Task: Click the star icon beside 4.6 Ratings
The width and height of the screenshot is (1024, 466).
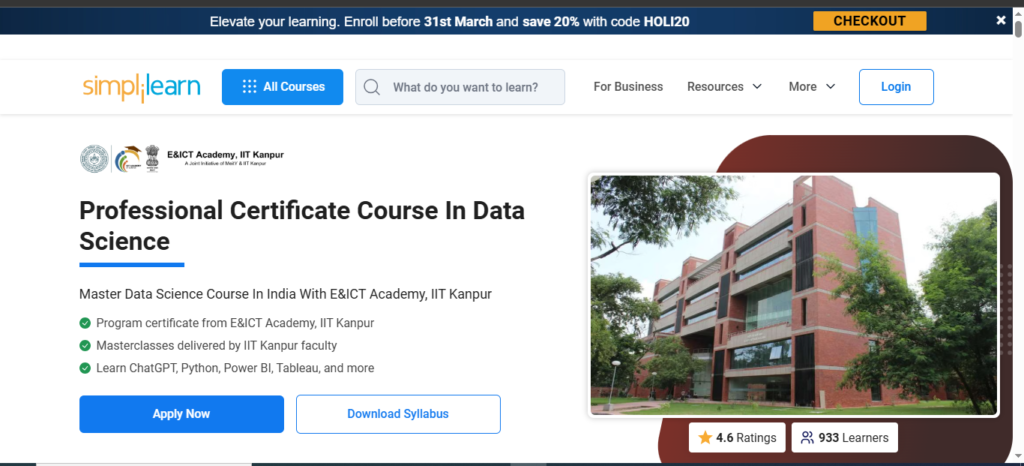Action: pos(705,437)
